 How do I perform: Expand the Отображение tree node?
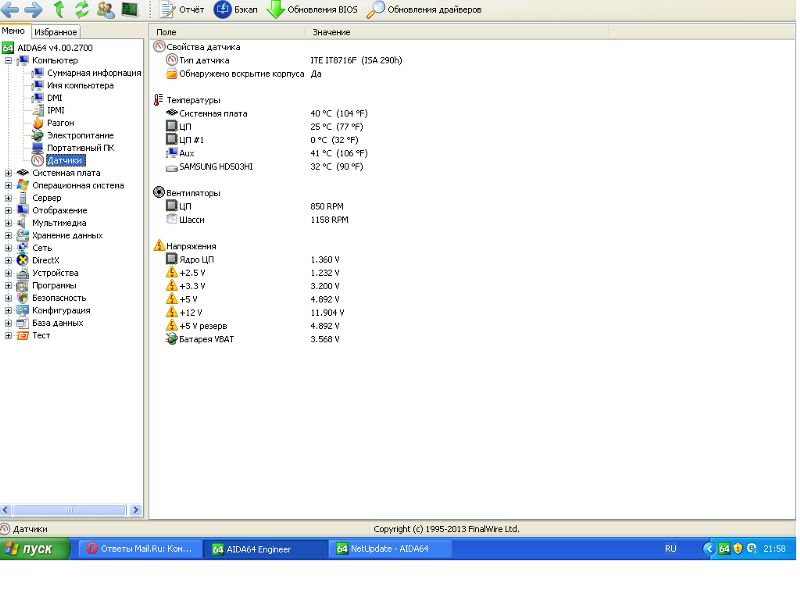point(8,211)
